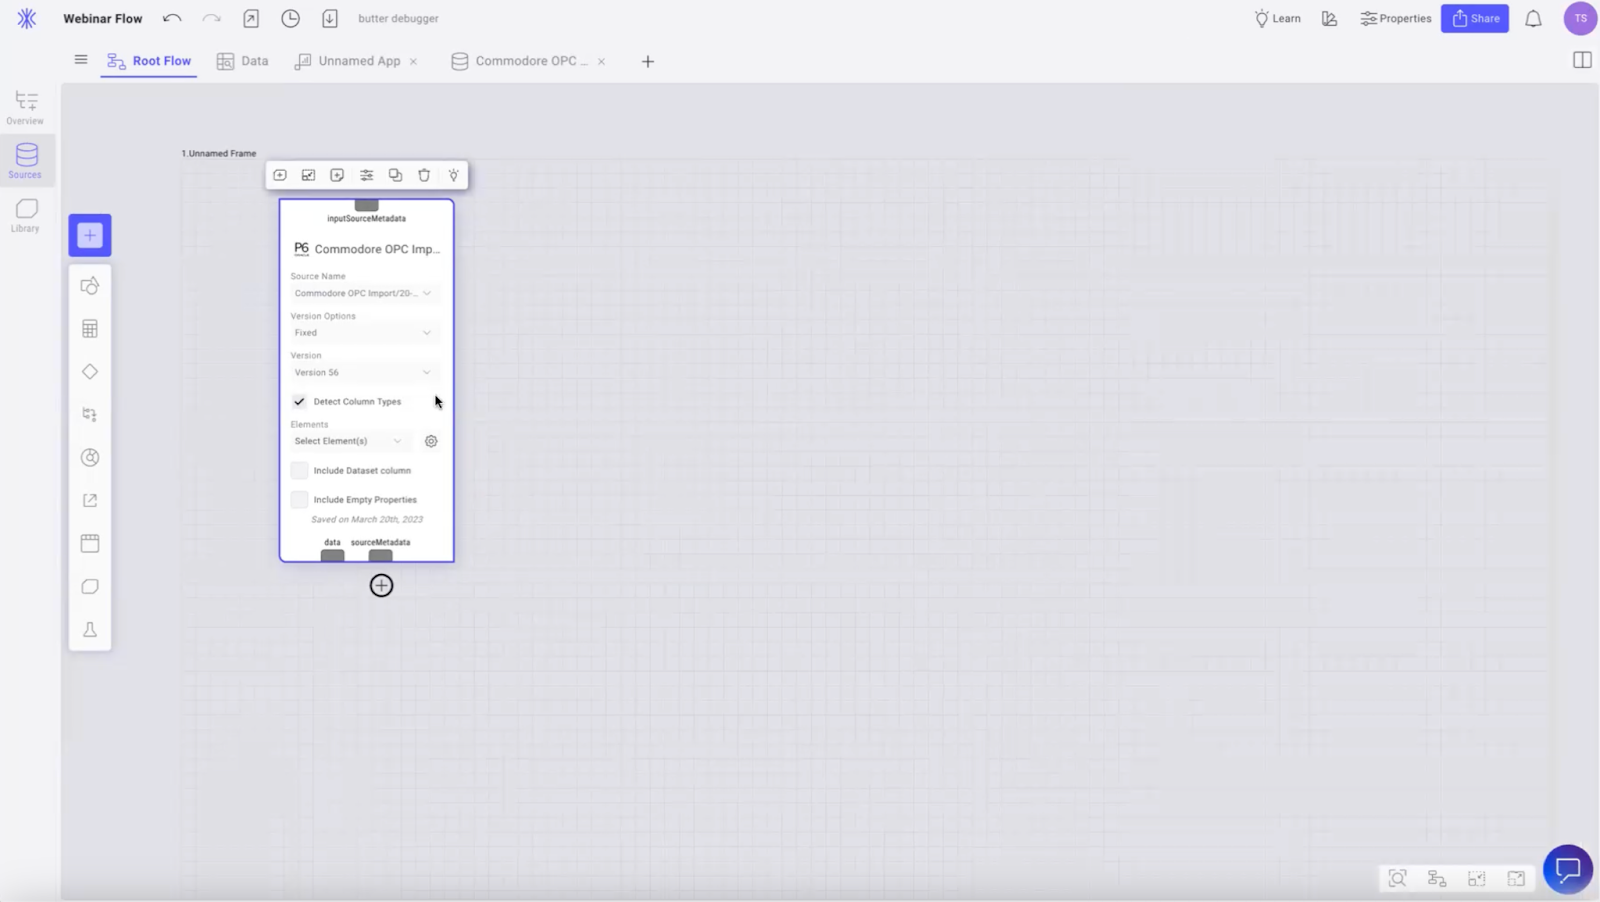Select the flow branching tool in the tool palette
The width and height of the screenshot is (1600, 902).
tap(90, 414)
